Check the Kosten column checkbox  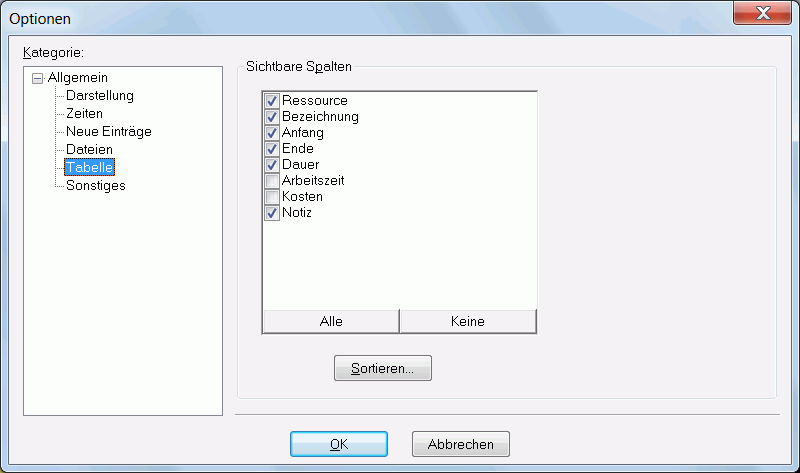click(271, 197)
